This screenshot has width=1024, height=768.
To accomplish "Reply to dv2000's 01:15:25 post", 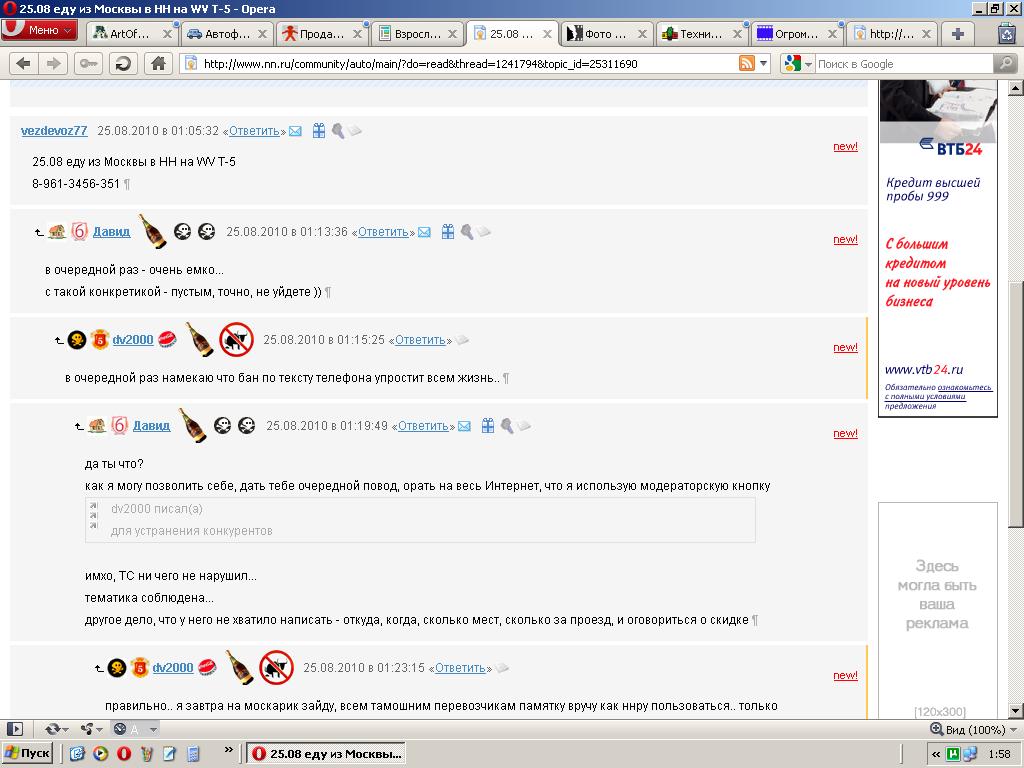I will click(x=420, y=340).
